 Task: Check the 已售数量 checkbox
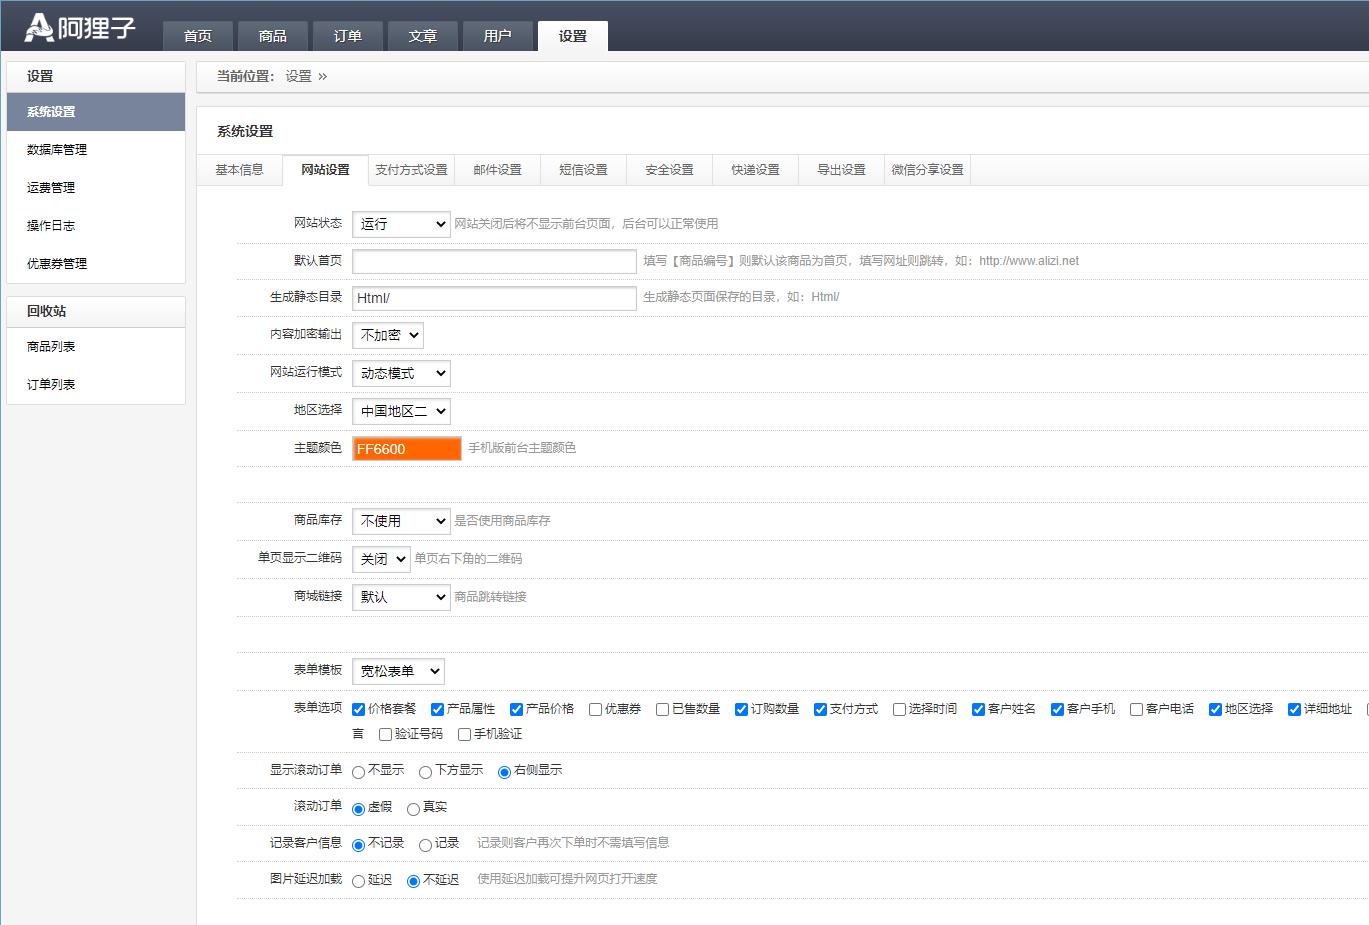[x=662, y=709]
